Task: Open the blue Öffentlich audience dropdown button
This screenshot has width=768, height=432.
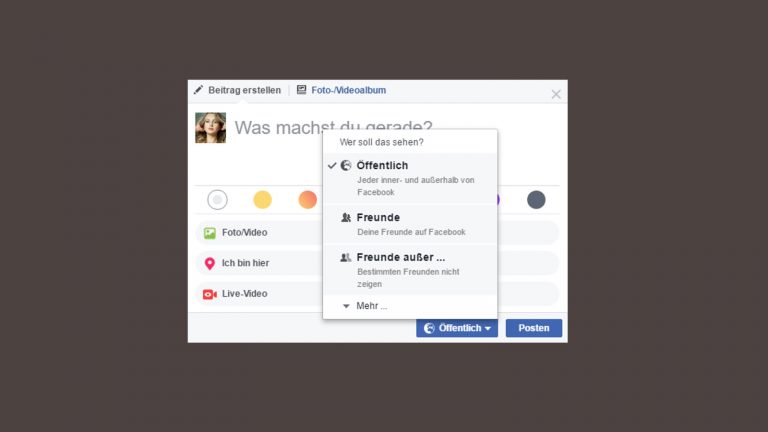Action: 457,328
